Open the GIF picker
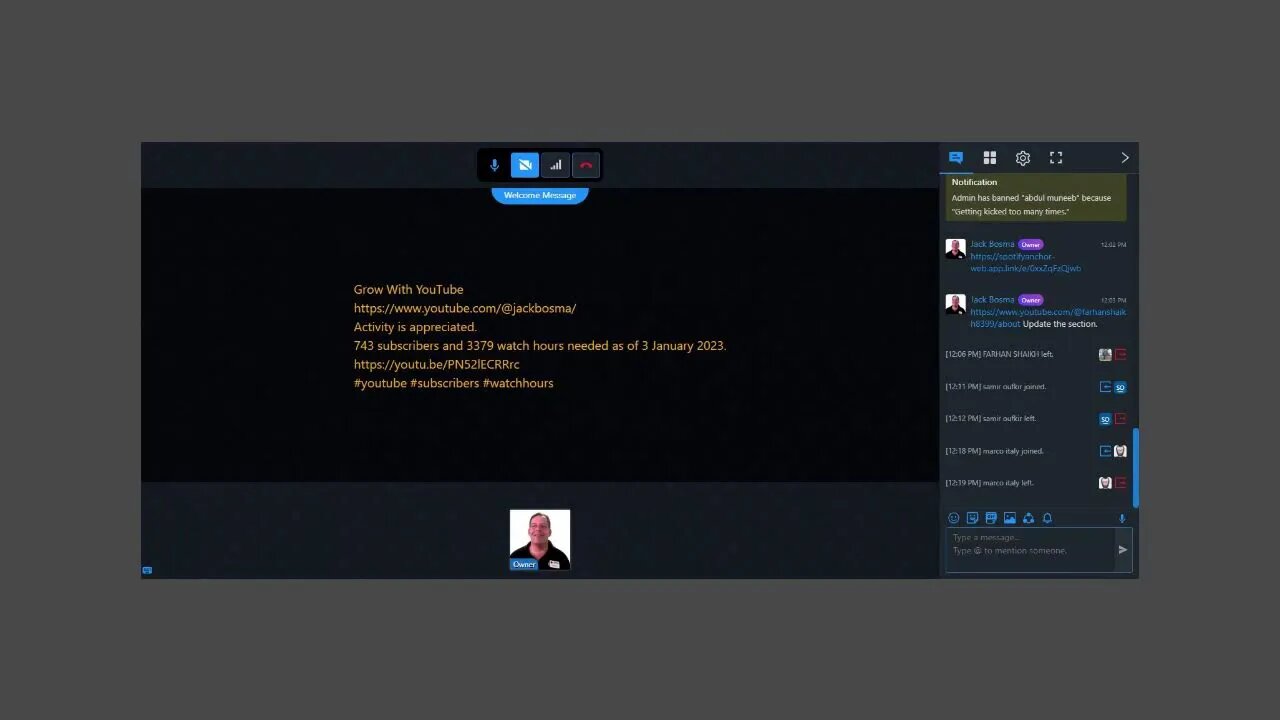The width and height of the screenshot is (1280, 720). (x=991, y=518)
